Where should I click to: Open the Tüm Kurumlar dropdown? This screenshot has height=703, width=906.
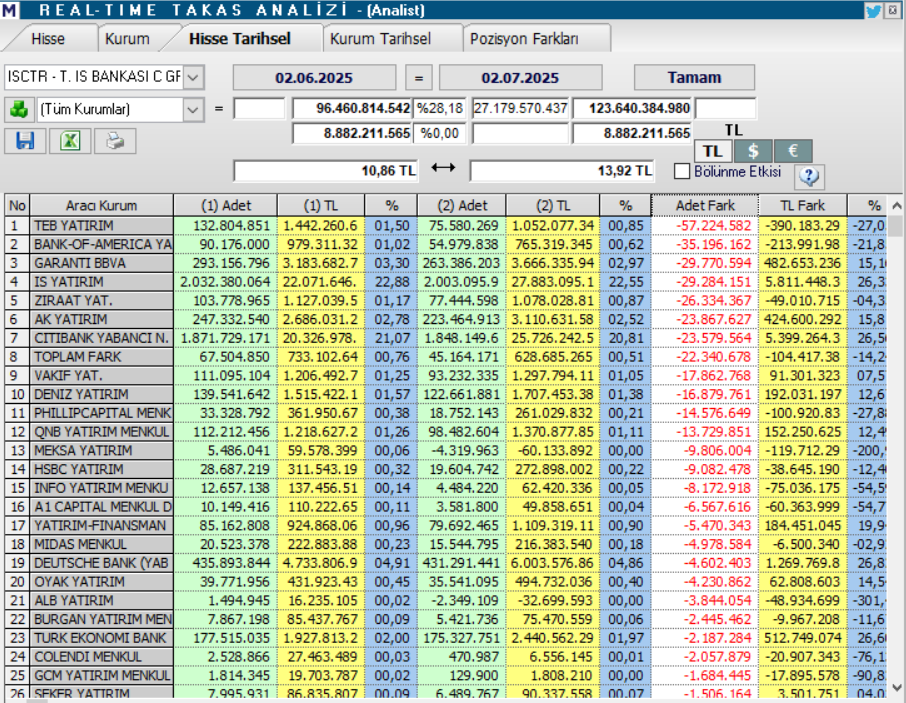194,109
